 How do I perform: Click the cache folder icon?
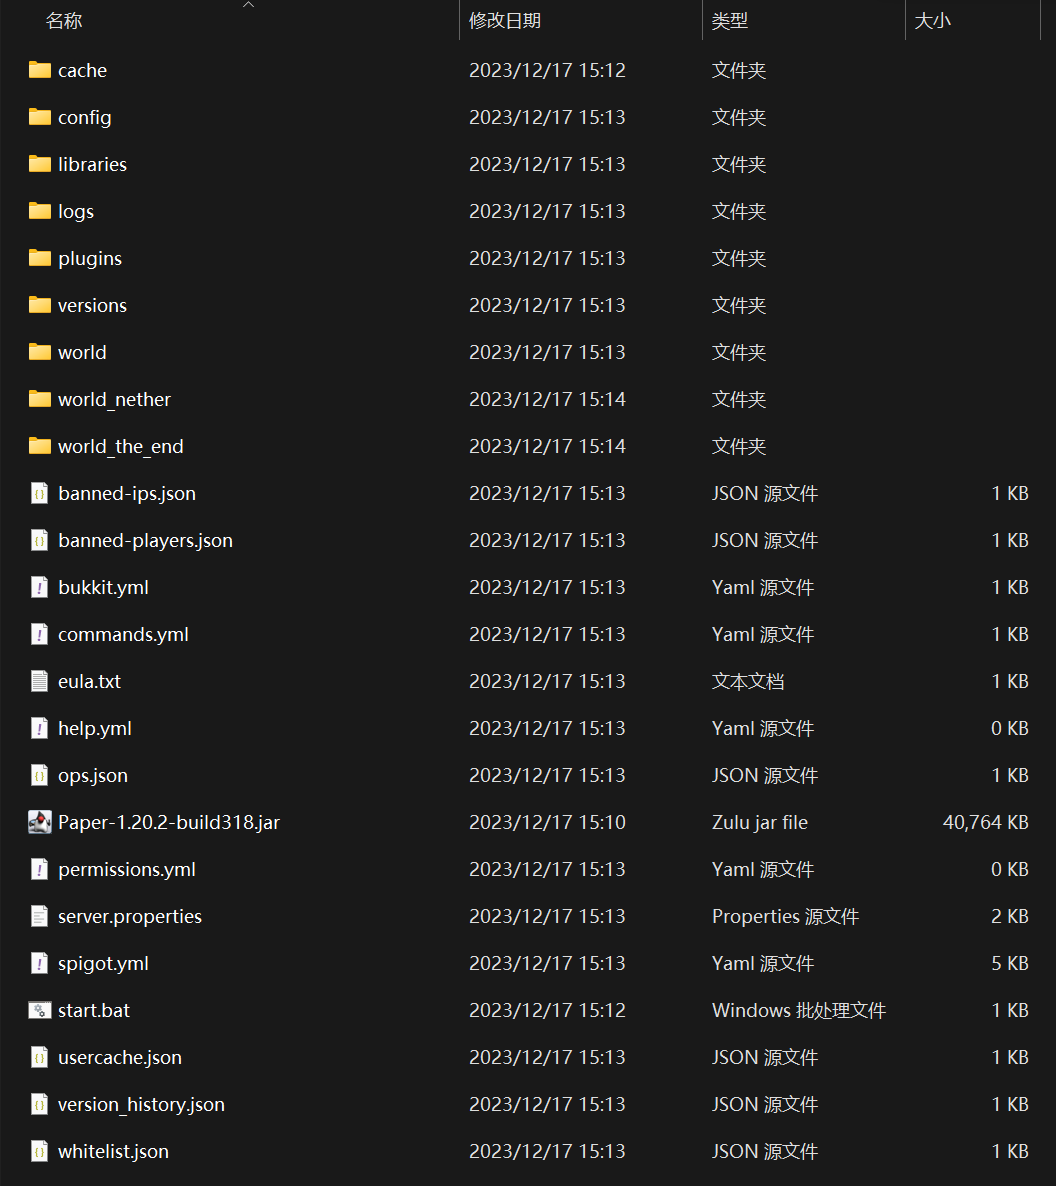(x=39, y=70)
